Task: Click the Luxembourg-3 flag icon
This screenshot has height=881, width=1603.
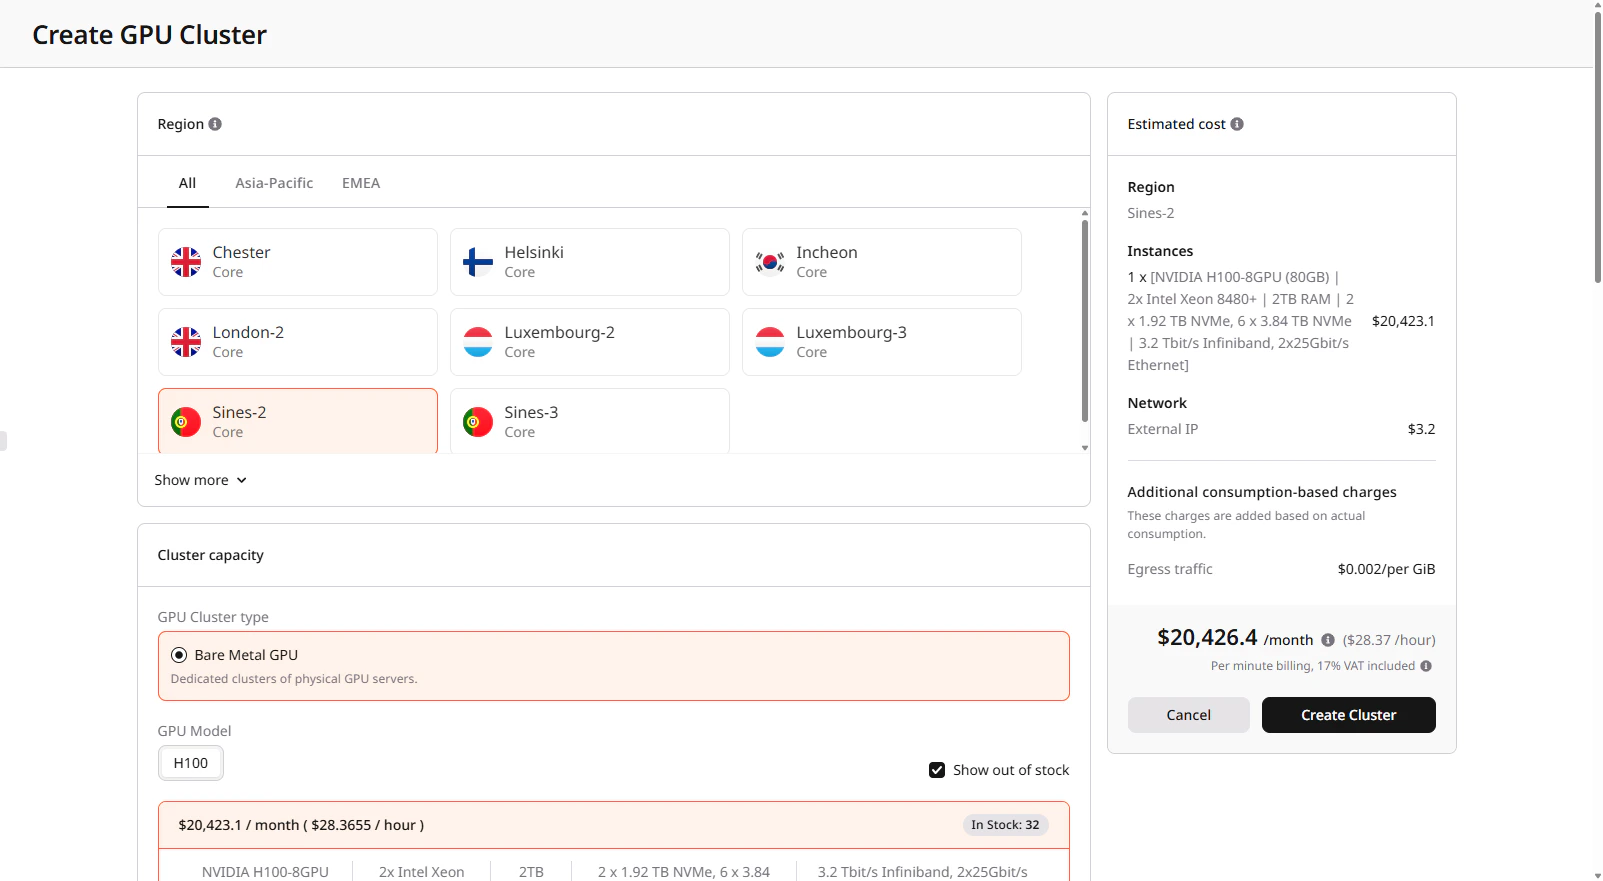Action: pyautogui.click(x=770, y=342)
